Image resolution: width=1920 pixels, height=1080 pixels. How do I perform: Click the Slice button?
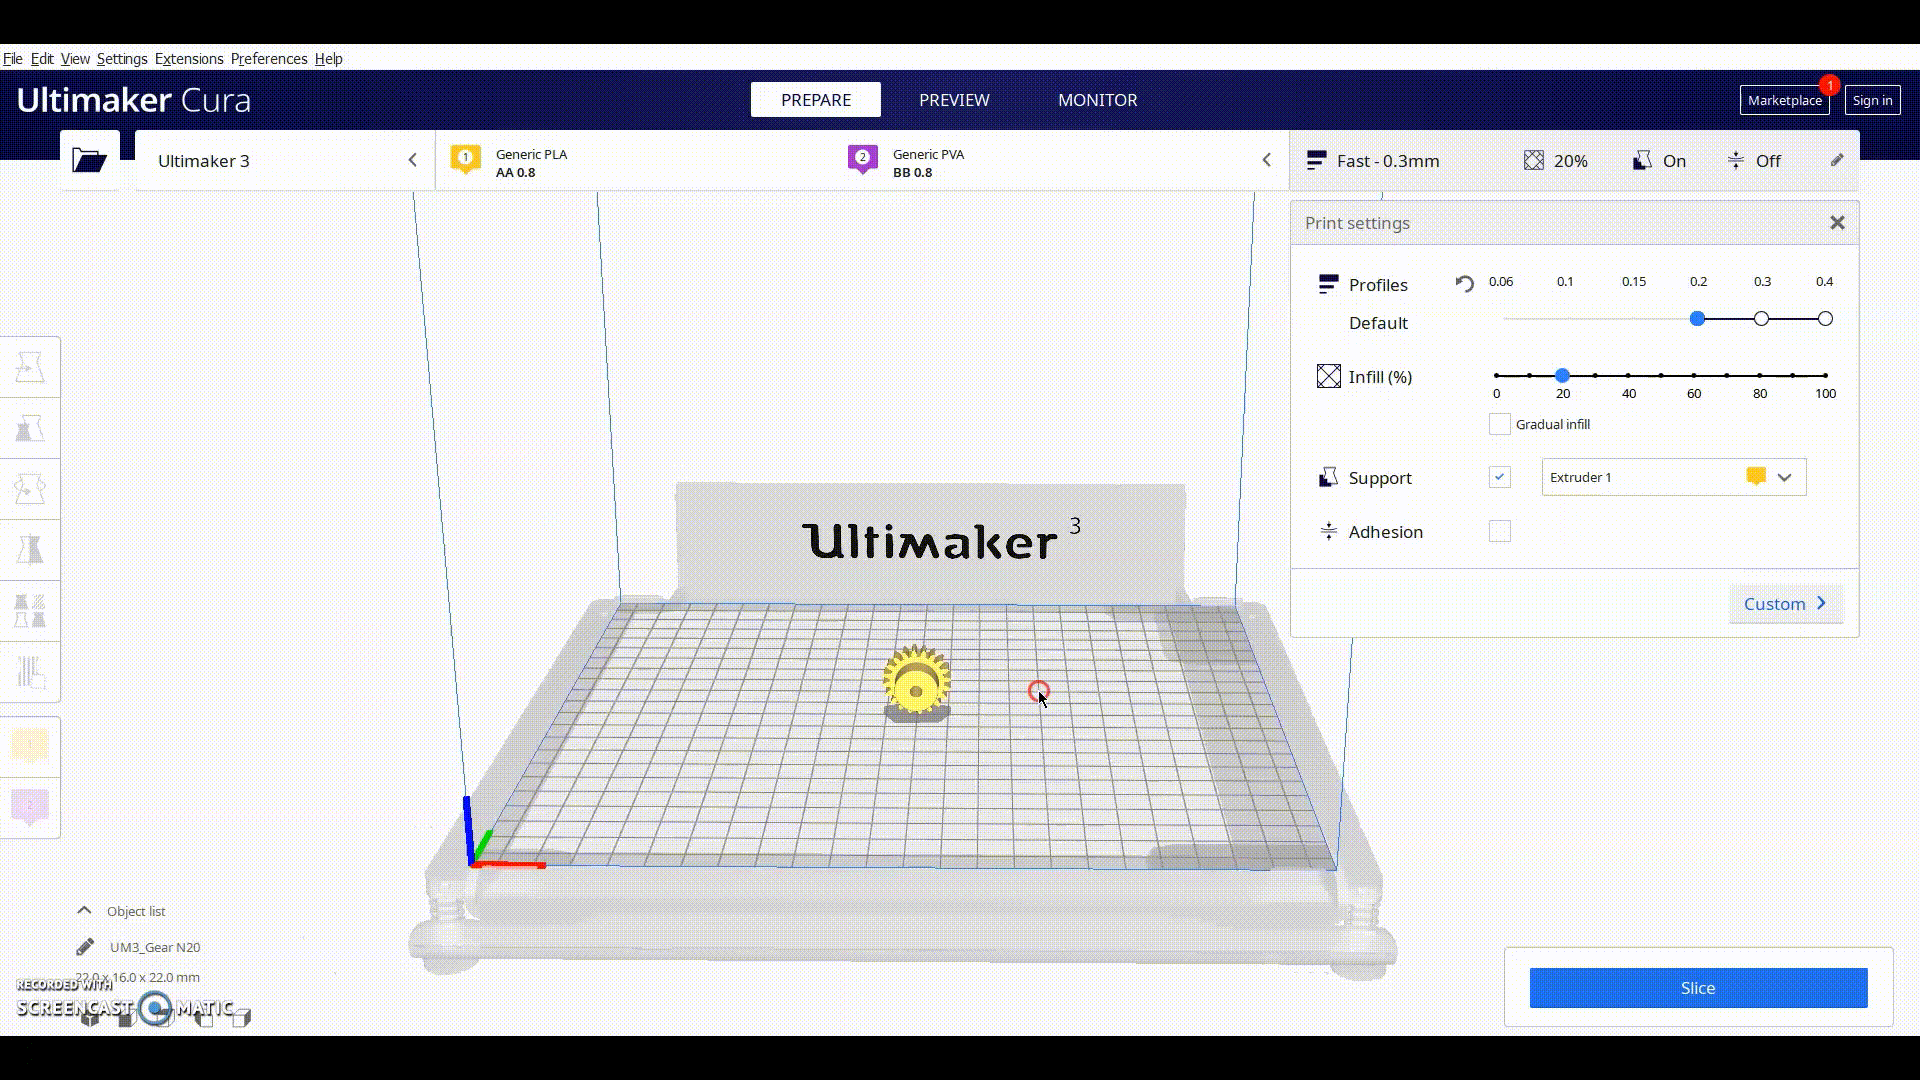click(1698, 987)
